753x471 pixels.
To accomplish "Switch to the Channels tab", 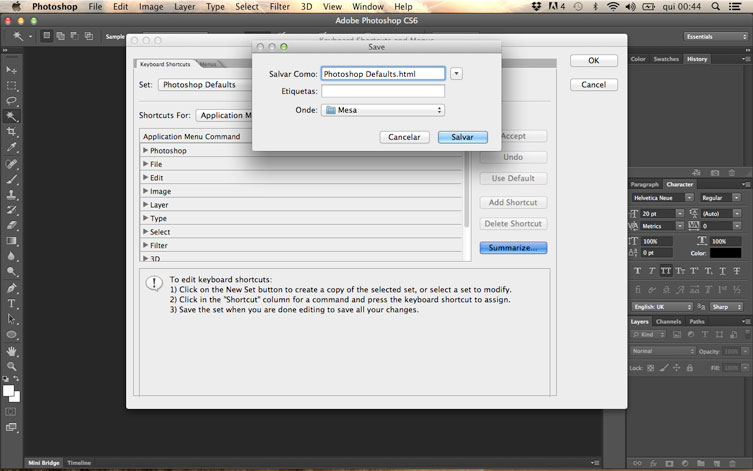I will click(668, 321).
